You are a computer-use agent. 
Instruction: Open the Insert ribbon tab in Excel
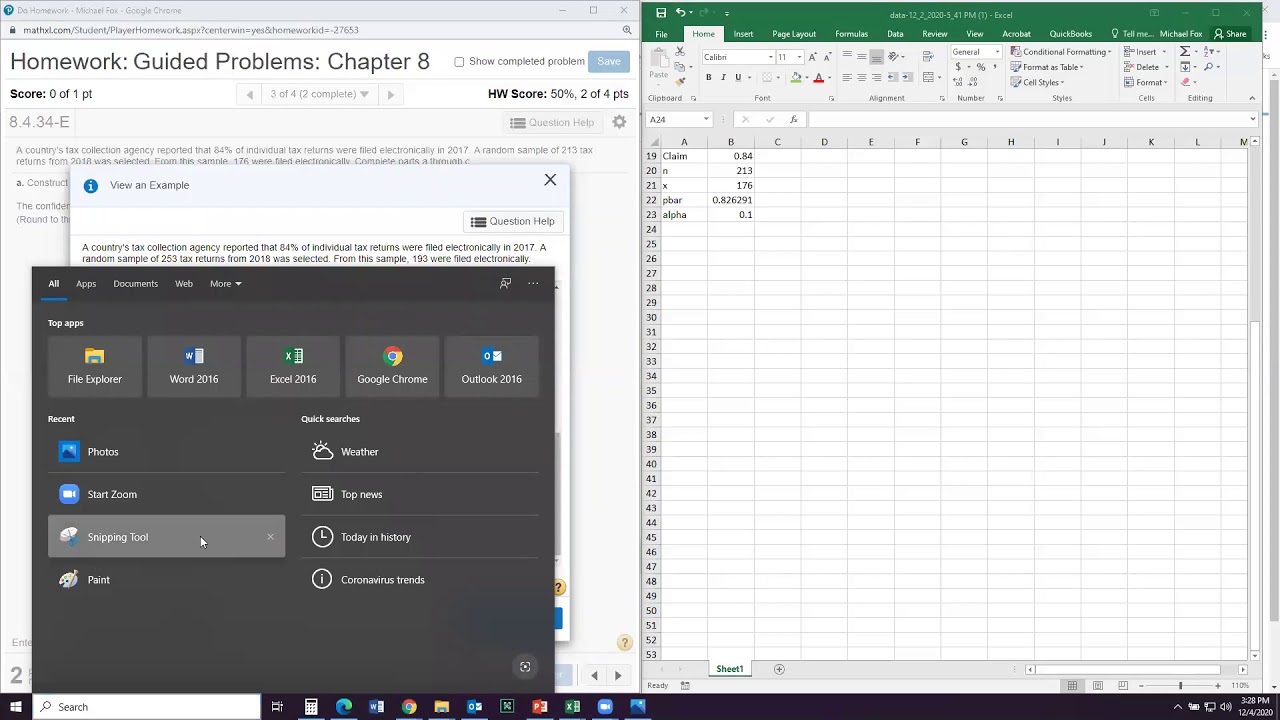(743, 34)
